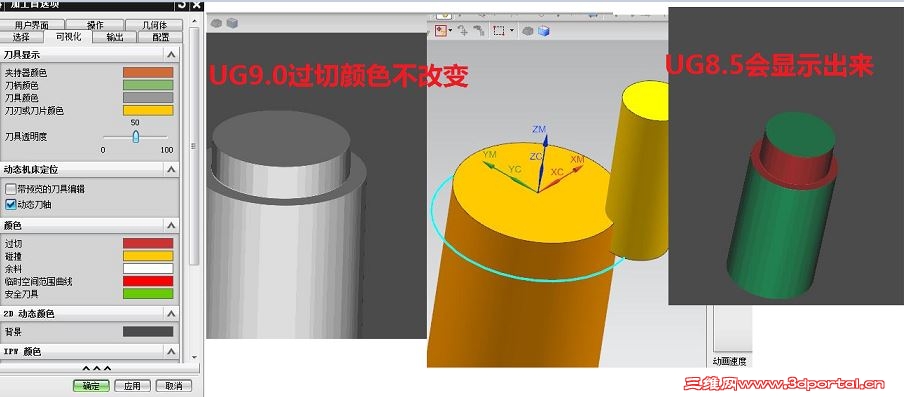Click the selection filter icon in viewport toolbar
Screen dimensions: 904x397
click(x=440, y=31)
